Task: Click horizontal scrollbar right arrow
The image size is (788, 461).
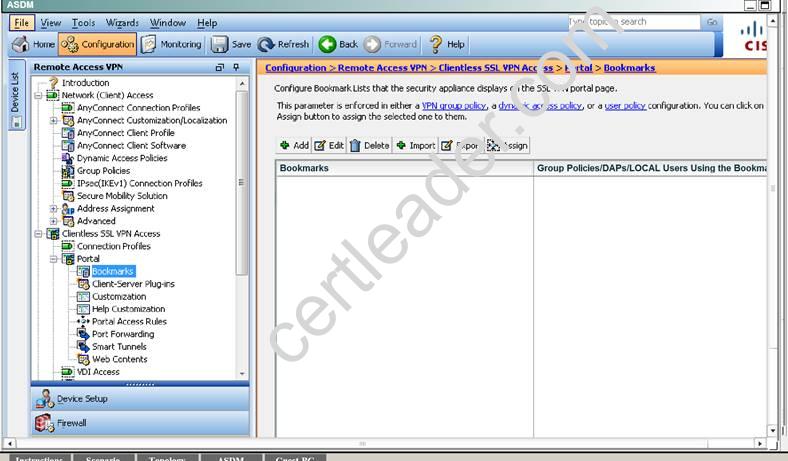Action: pyautogui.click(x=760, y=443)
